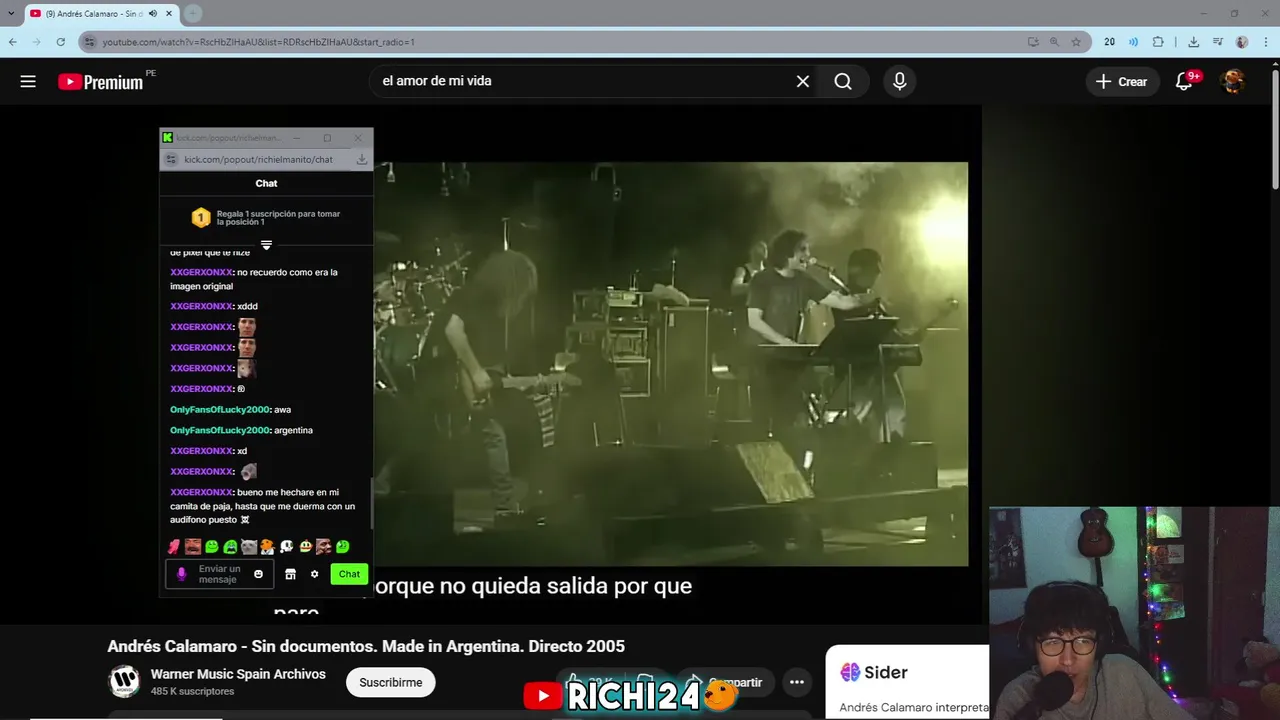Screen dimensions: 1280x720
Task: Open Warner Music Spain Archivos channel name
Action: [x=238, y=674]
